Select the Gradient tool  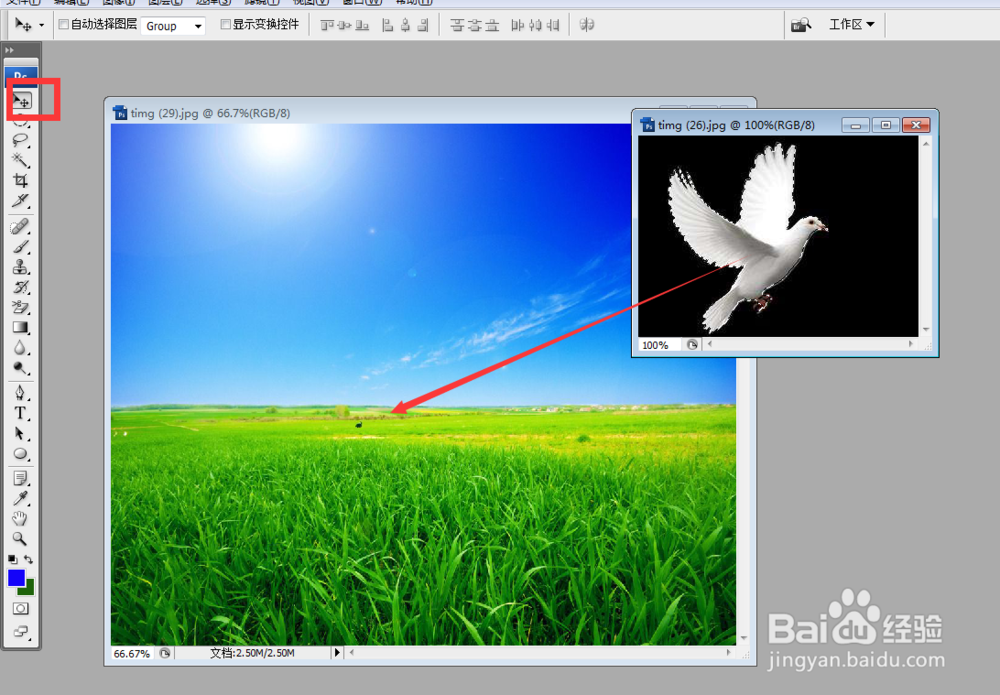coord(20,328)
